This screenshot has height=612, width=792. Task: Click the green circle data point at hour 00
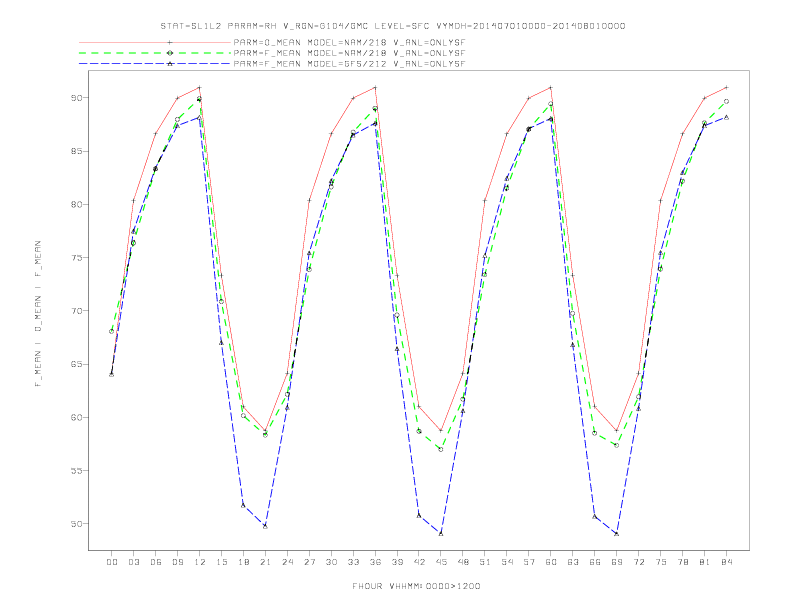112,331
